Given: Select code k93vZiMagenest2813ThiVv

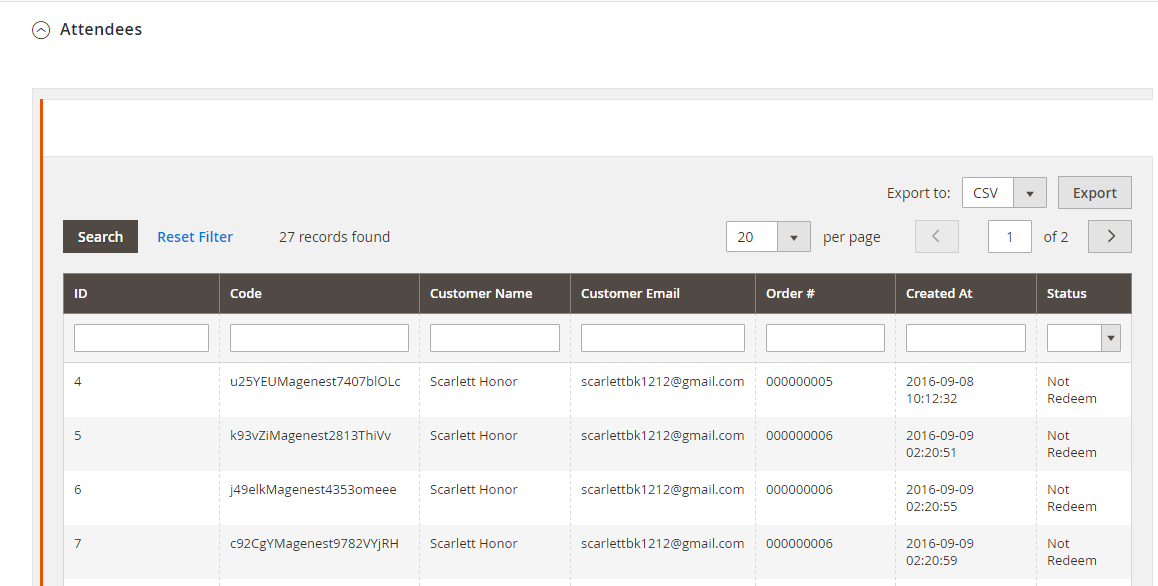Looking at the screenshot, I should pyautogui.click(x=310, y=435).
